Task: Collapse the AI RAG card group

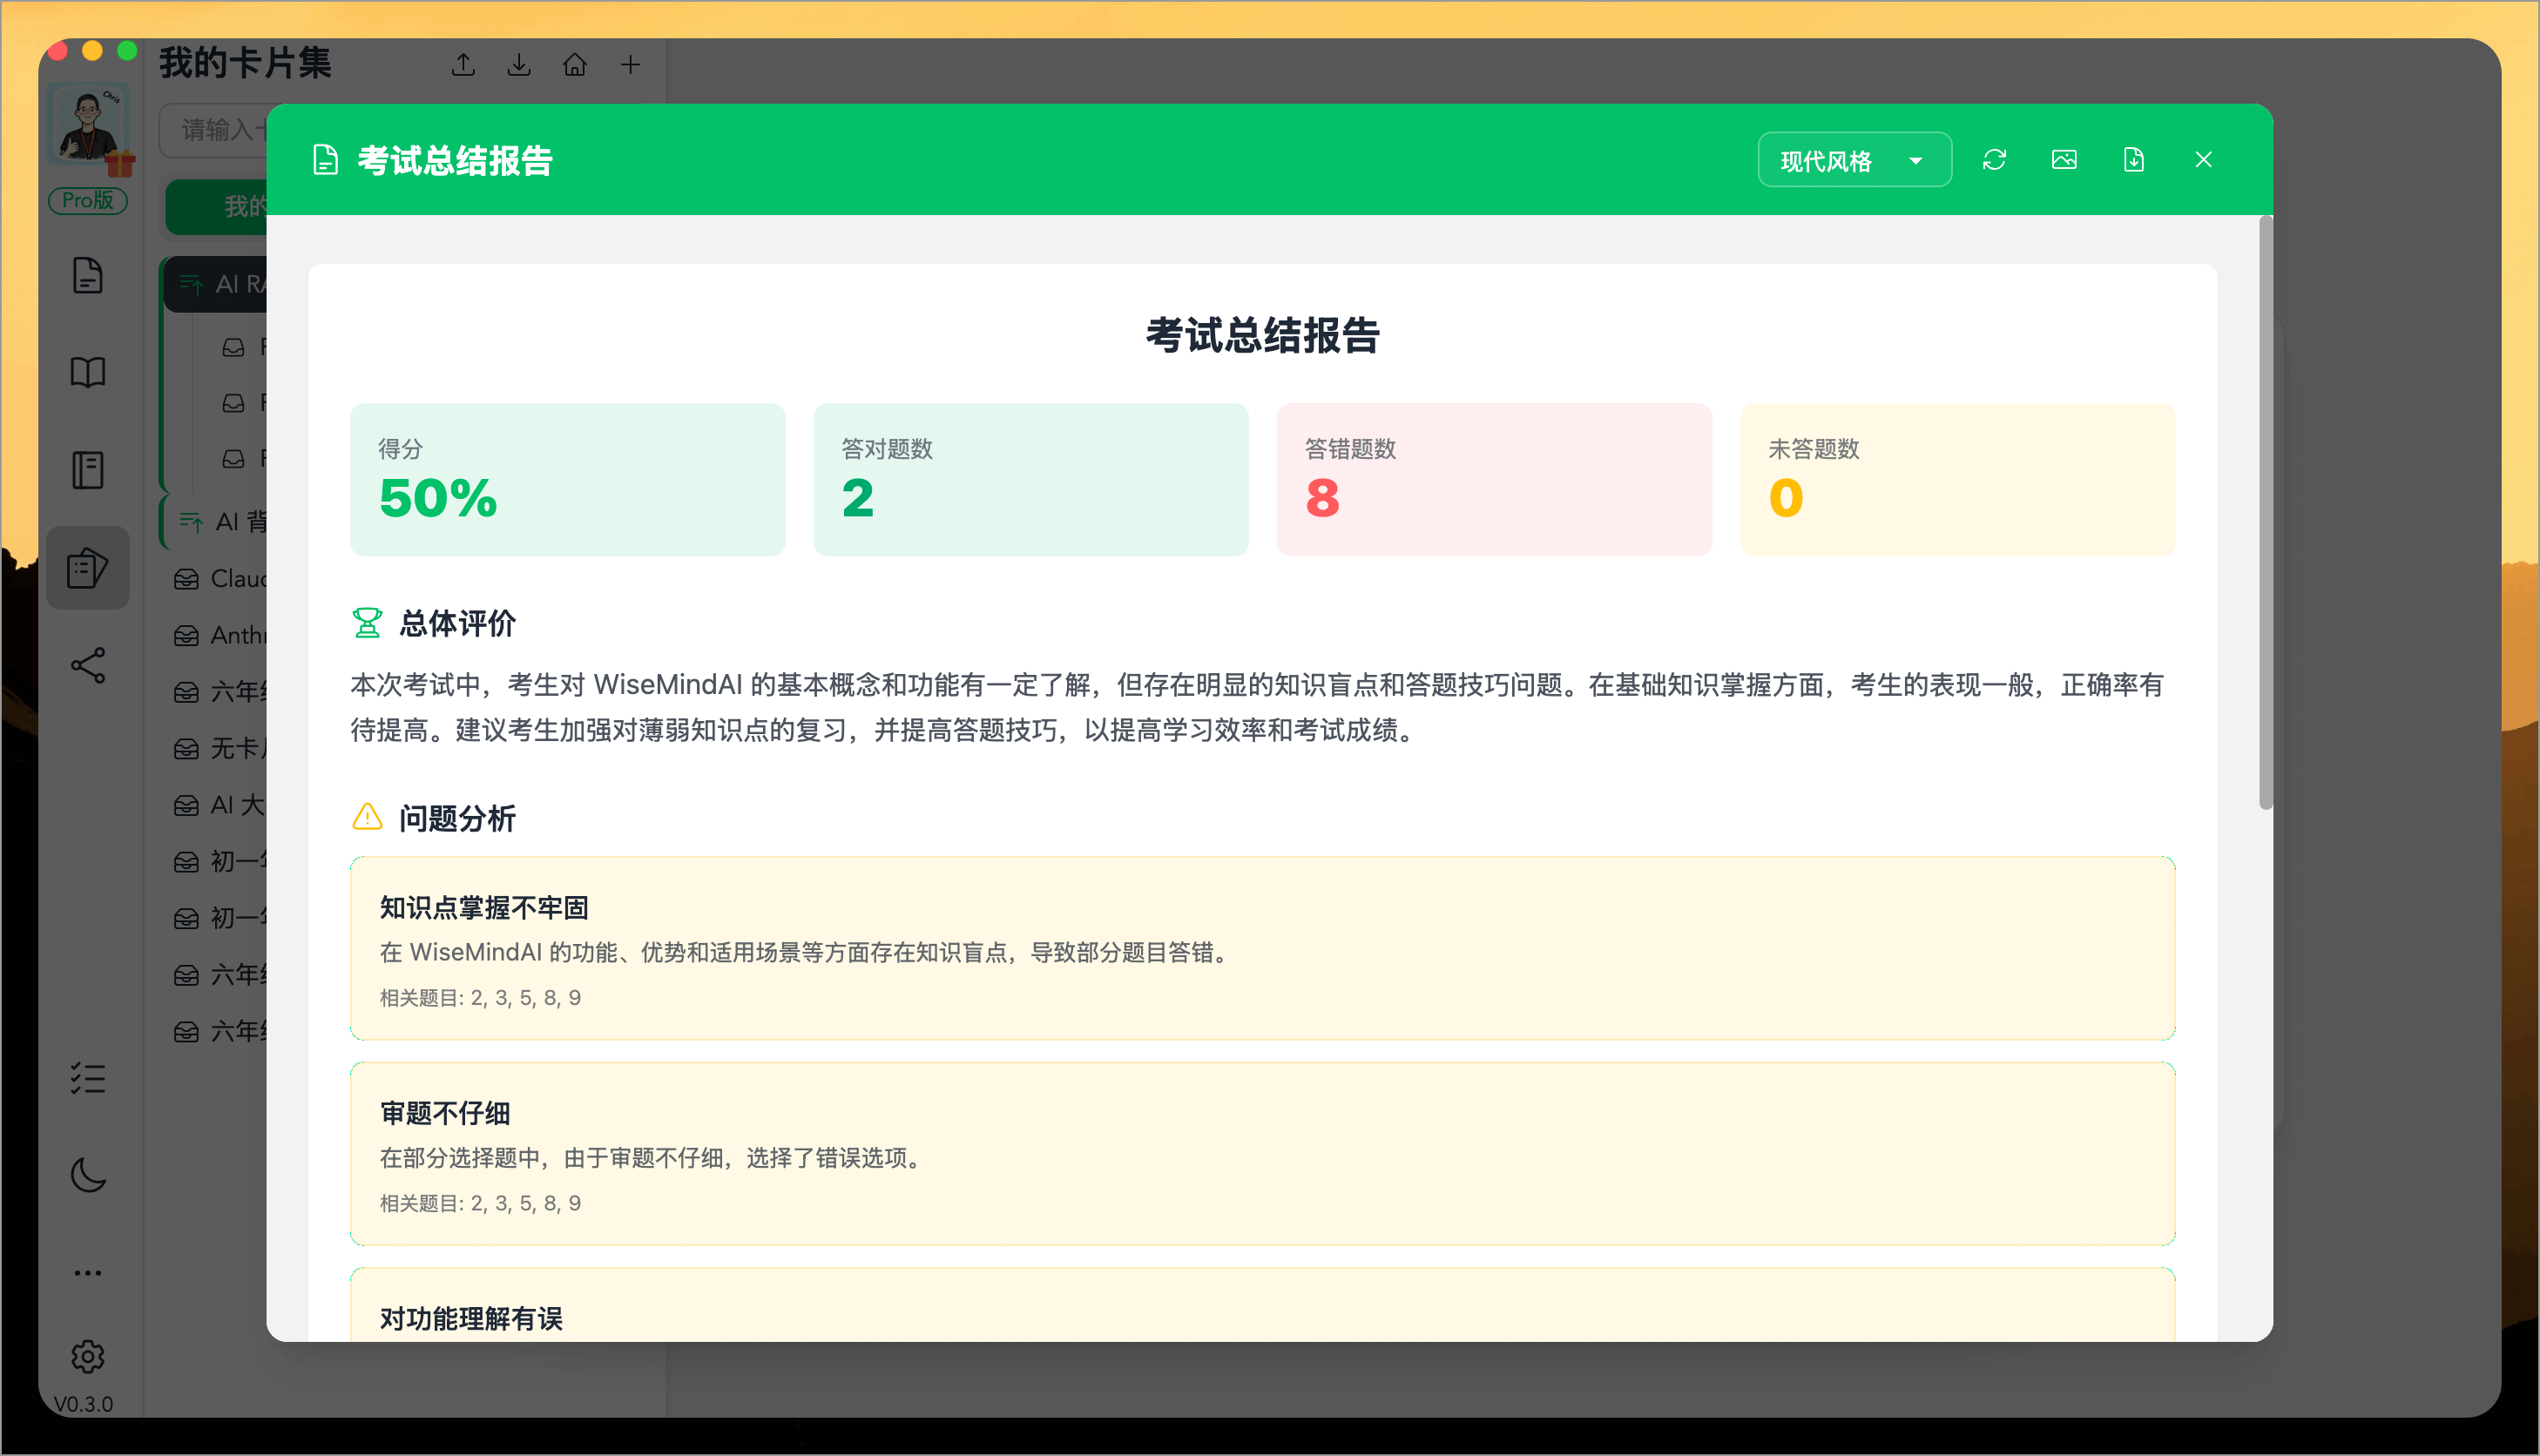Action: coord(191,285)
